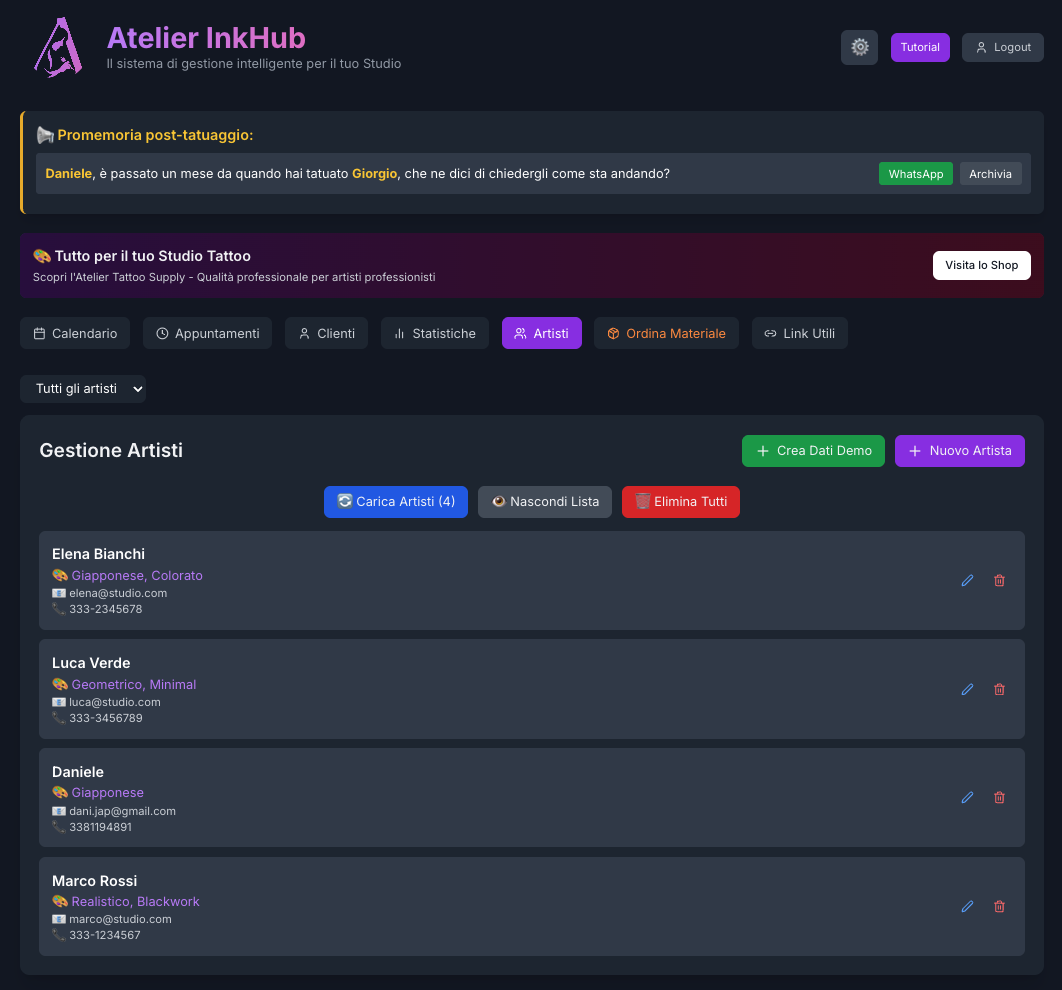1062x990 pixels.
Task: Click the green WhatsApp reminder button
Action: (915, 174)
